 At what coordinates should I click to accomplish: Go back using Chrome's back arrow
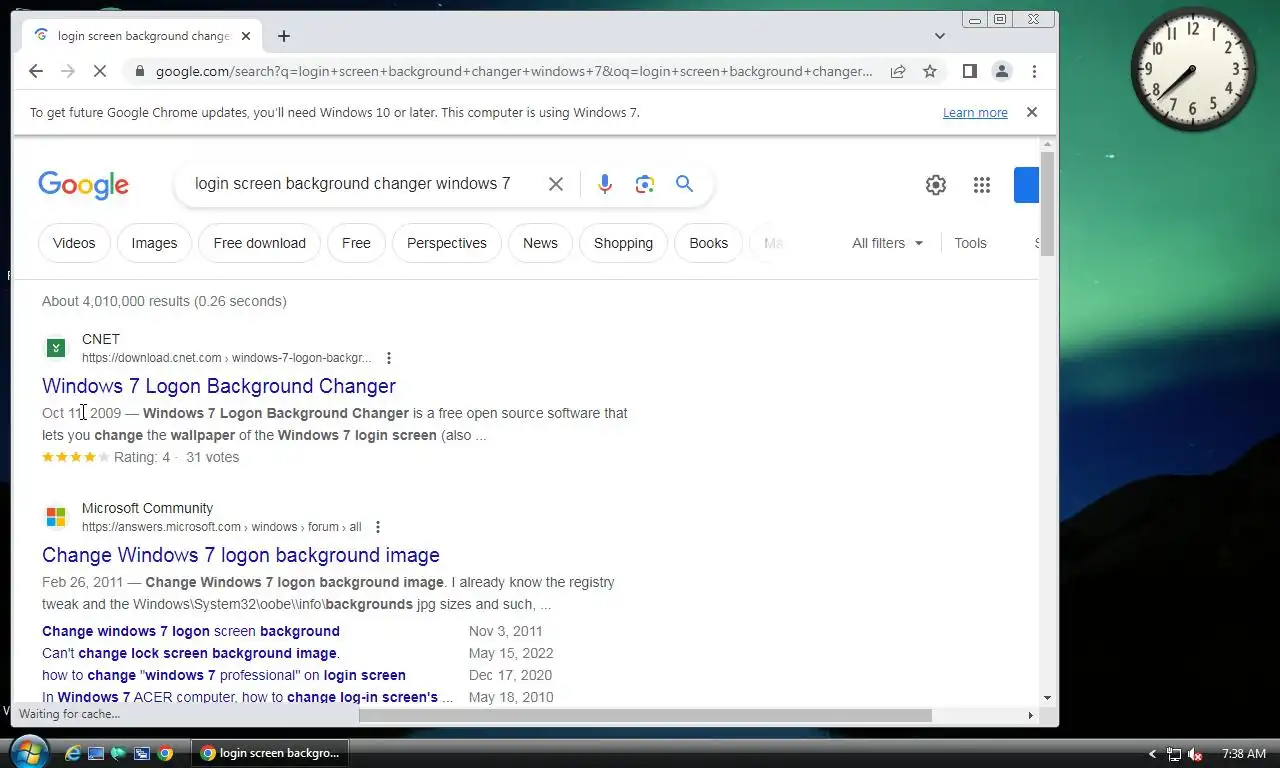click(36, 71)
